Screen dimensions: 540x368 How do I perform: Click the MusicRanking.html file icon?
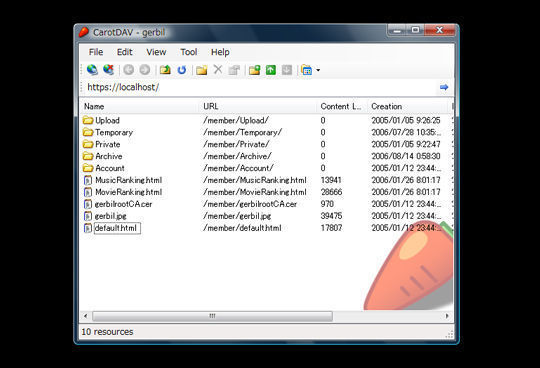click(x=88, y=180)
